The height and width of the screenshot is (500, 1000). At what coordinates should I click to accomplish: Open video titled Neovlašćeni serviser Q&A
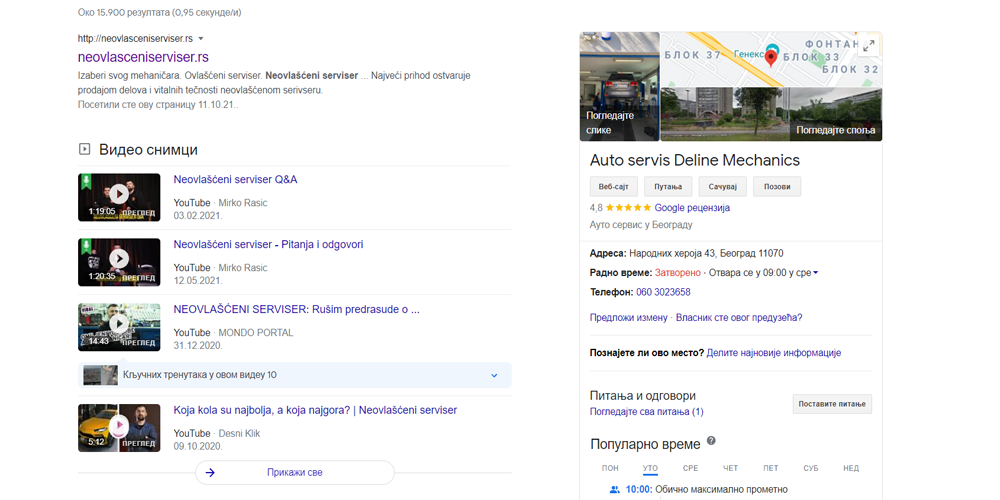pos(235,180)
